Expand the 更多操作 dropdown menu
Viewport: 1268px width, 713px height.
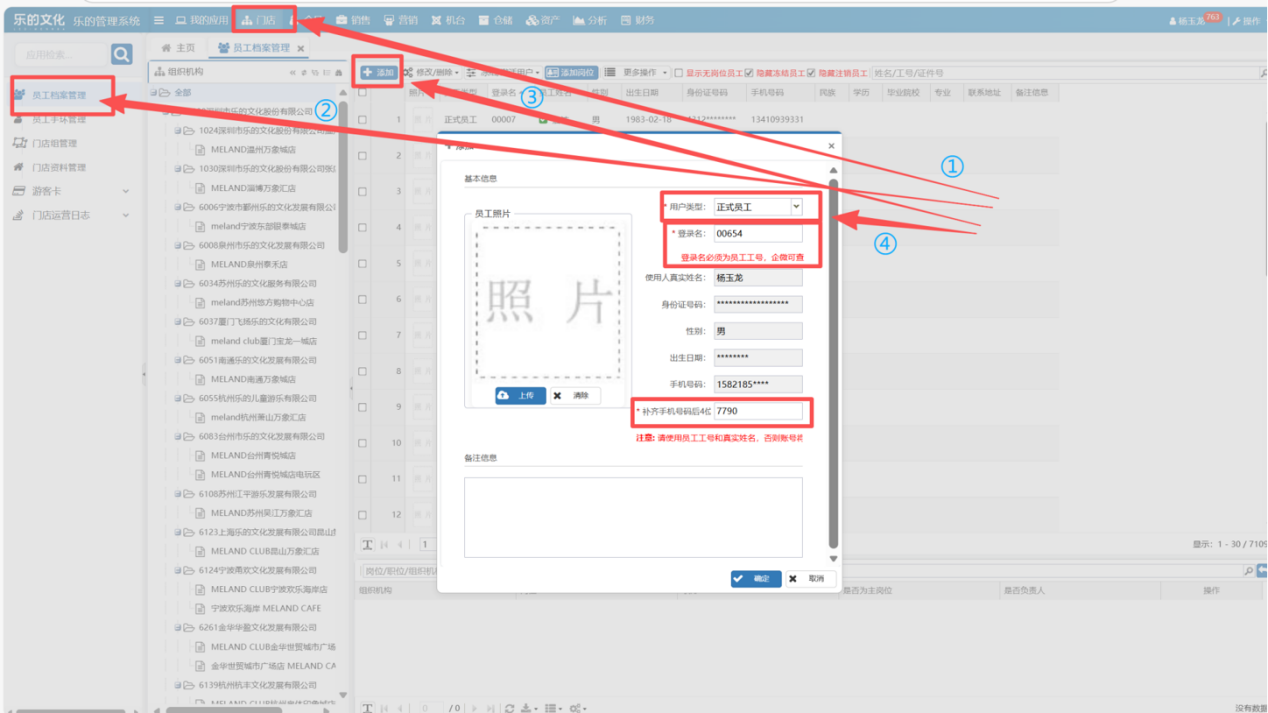(x=644, y=73)
